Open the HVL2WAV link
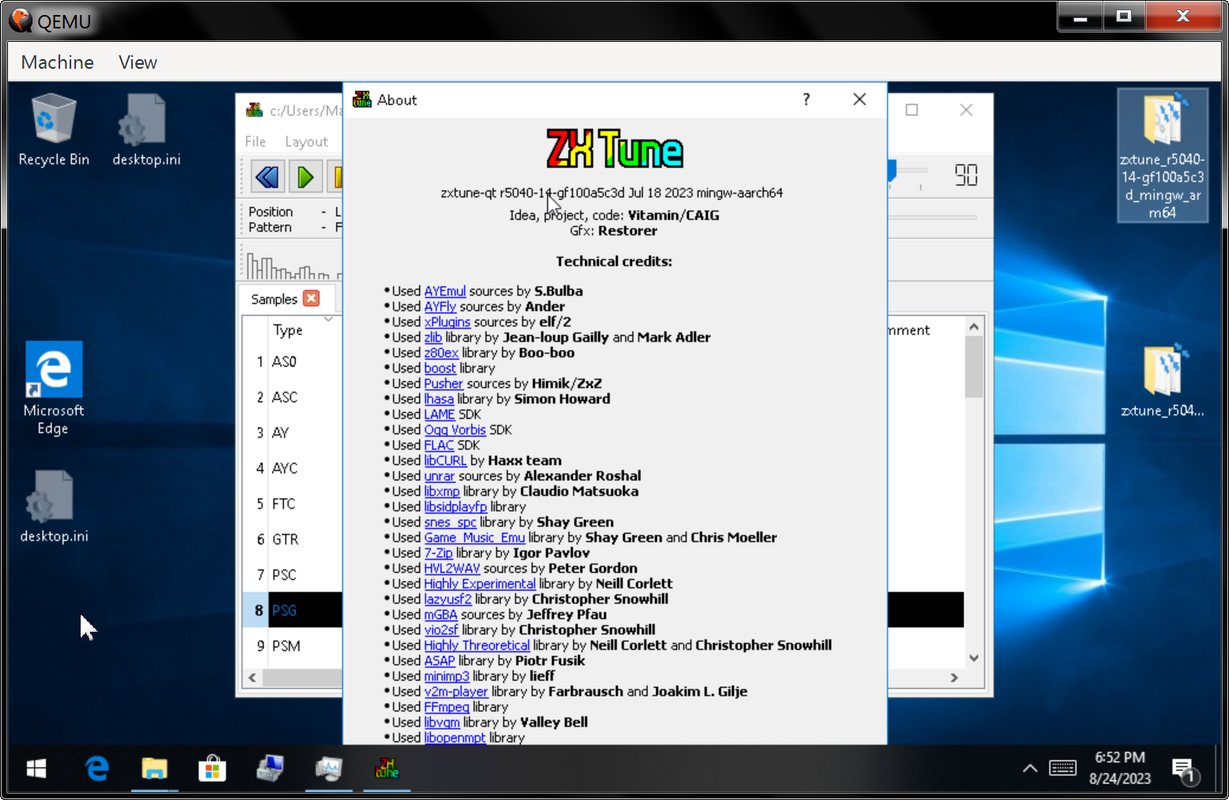This screenshot has width=1229, height=800. coord(451,568)
